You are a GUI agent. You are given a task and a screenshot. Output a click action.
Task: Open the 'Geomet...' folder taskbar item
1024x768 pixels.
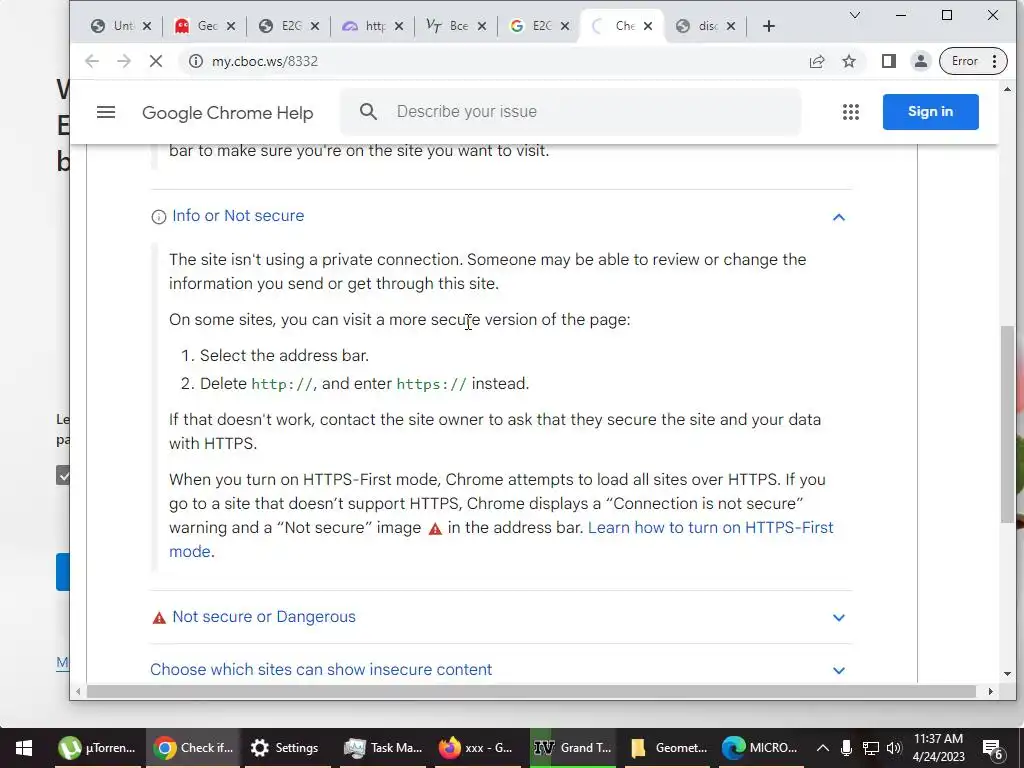click(667, 748)
